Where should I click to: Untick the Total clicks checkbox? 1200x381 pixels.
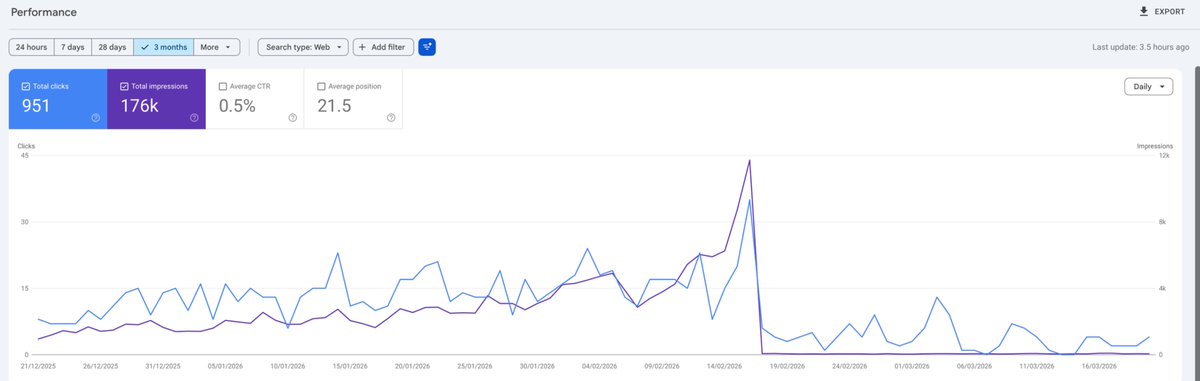[x=25, y=86]
